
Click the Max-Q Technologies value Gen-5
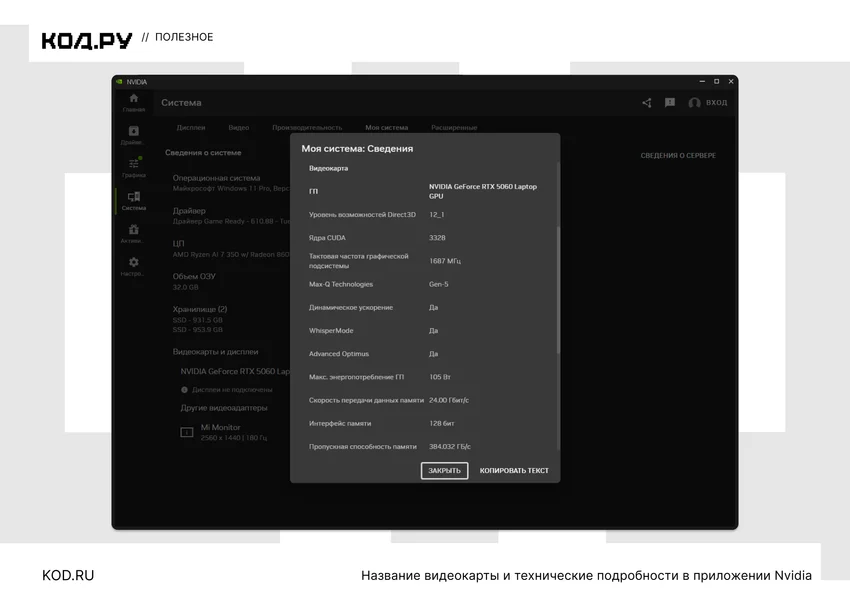439,284
